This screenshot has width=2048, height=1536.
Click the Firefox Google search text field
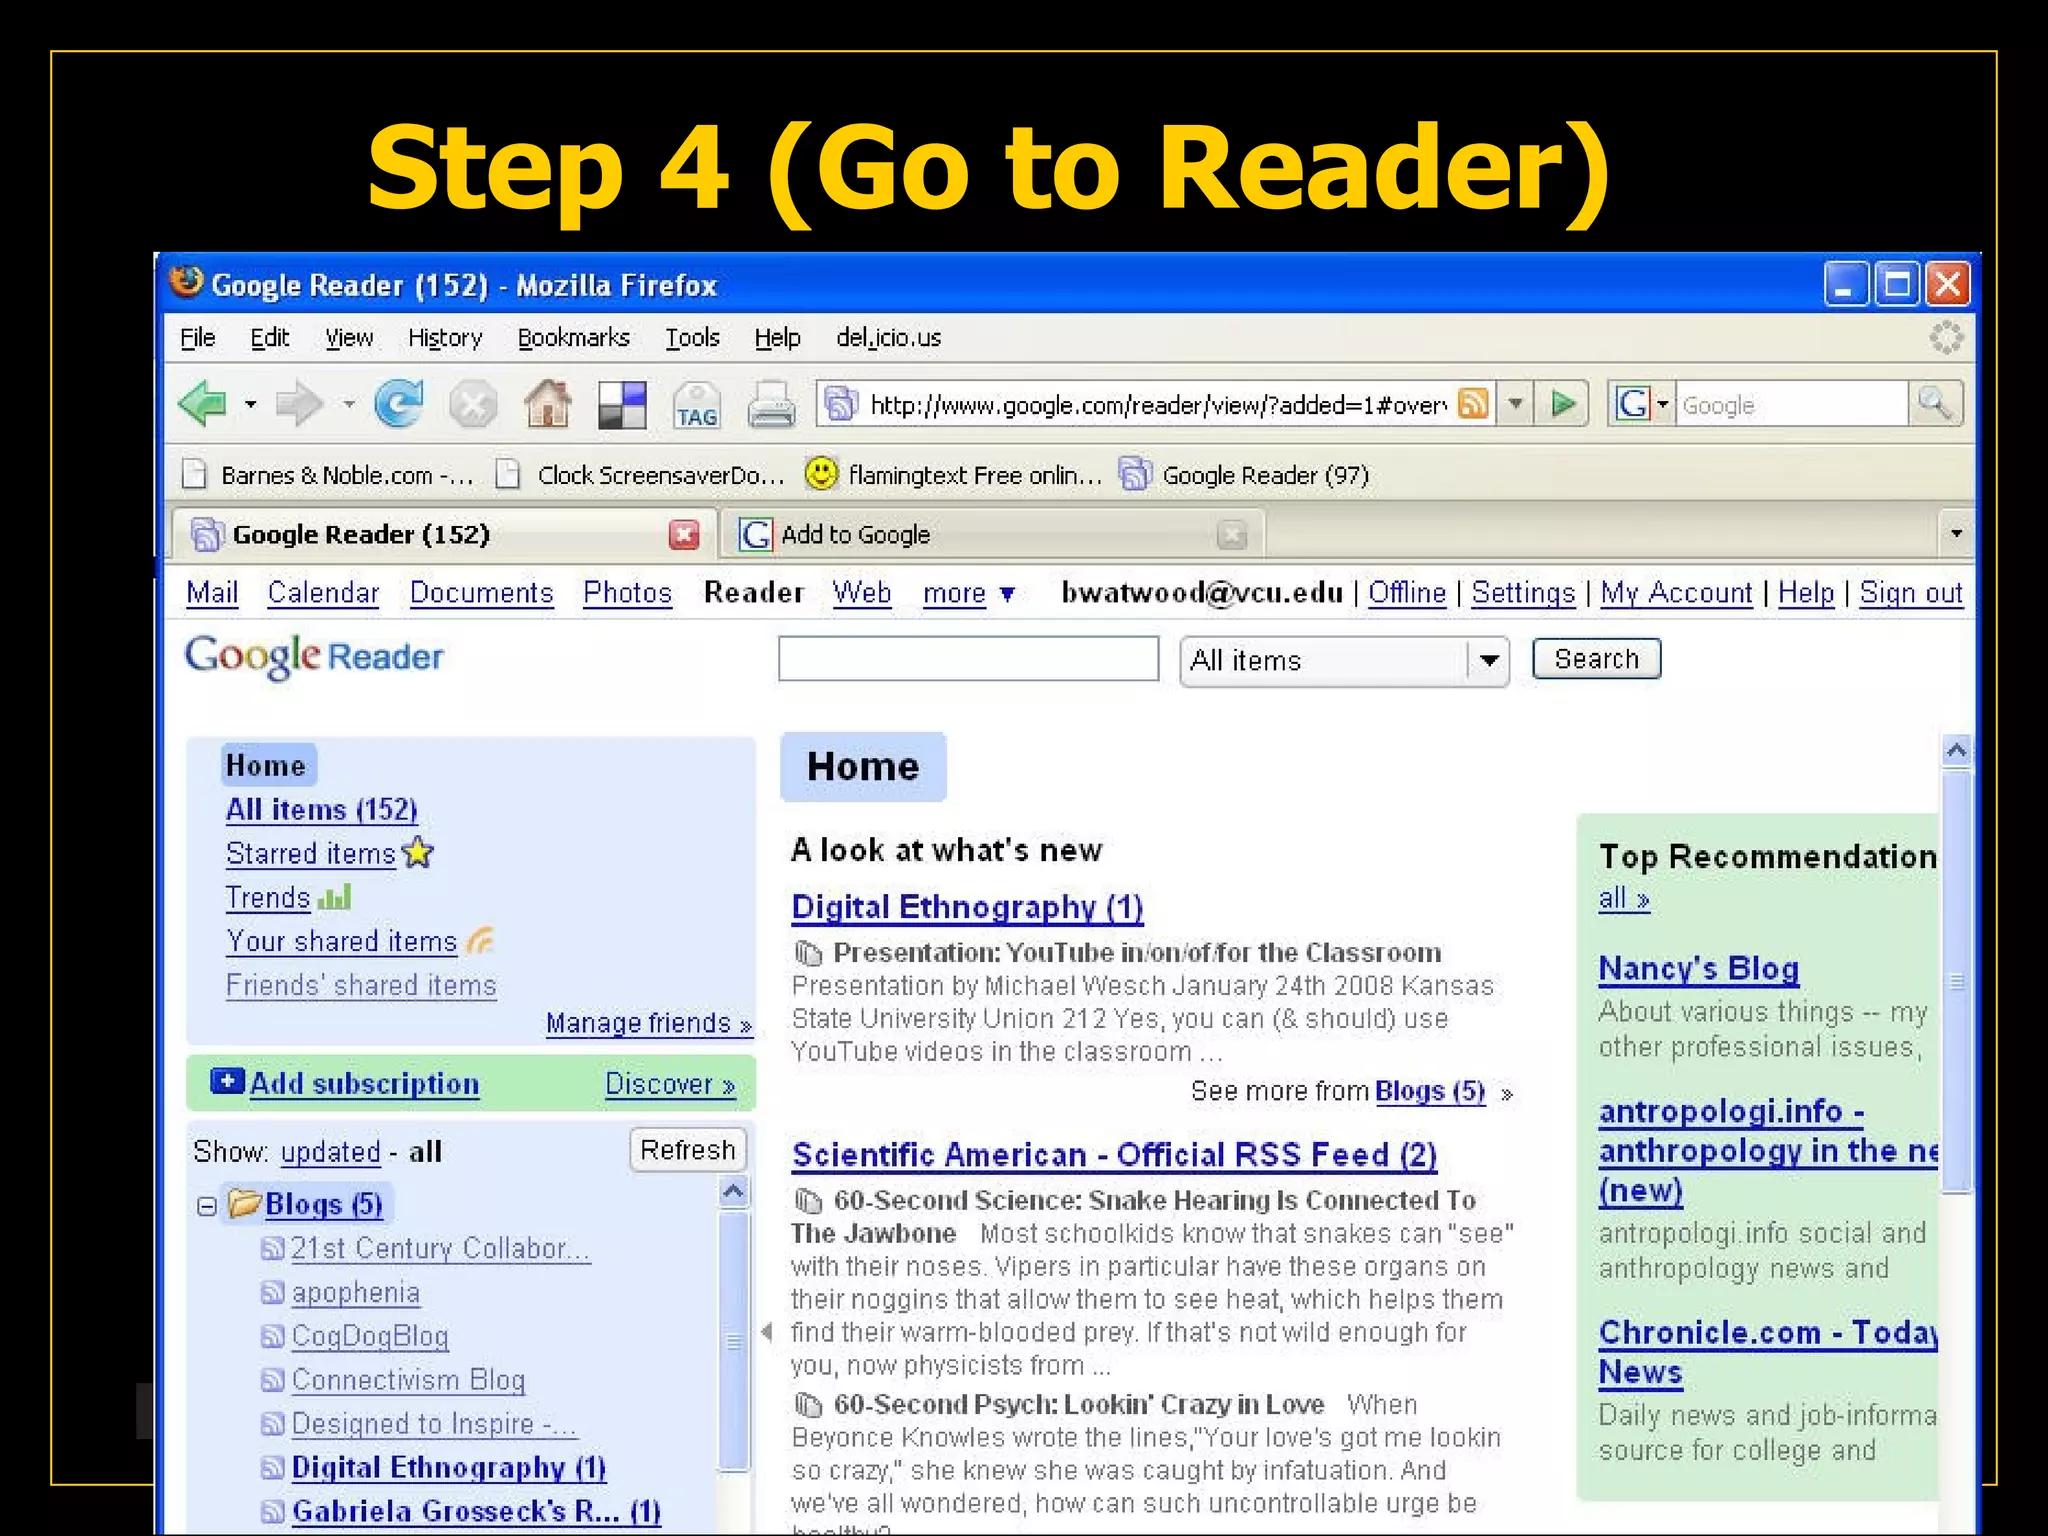pyautogui.click(x=1791, y=404)
